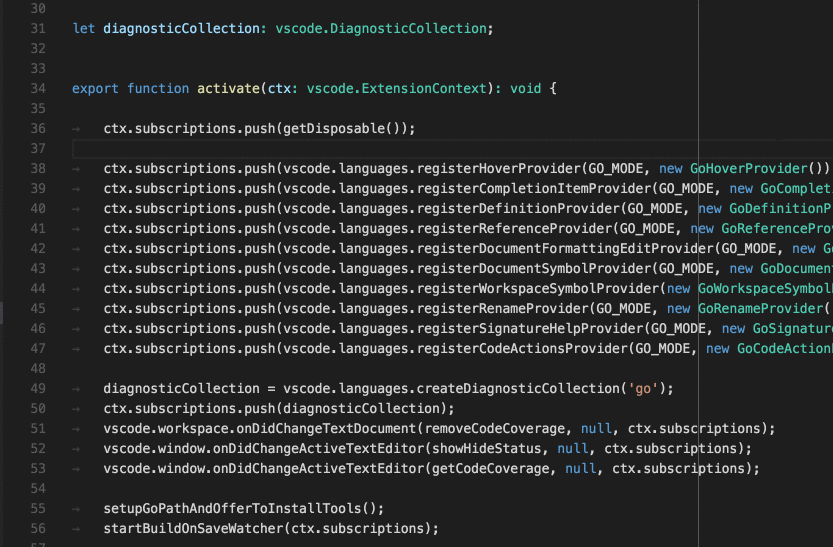Click 'startBuildOnSaveWatcher' on line 56
Viewport: 833px width, 547px height.
click(193, 529)
